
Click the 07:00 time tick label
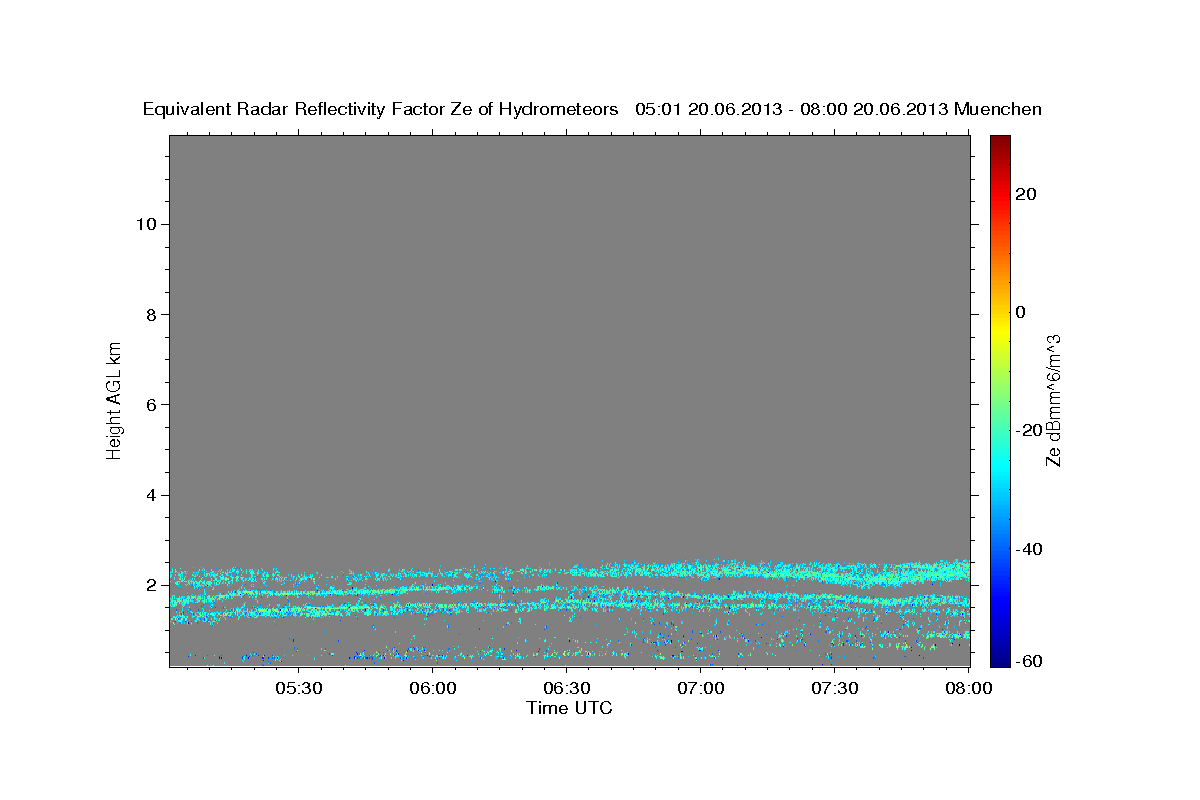pyautogui.click(x=702, y=688)
